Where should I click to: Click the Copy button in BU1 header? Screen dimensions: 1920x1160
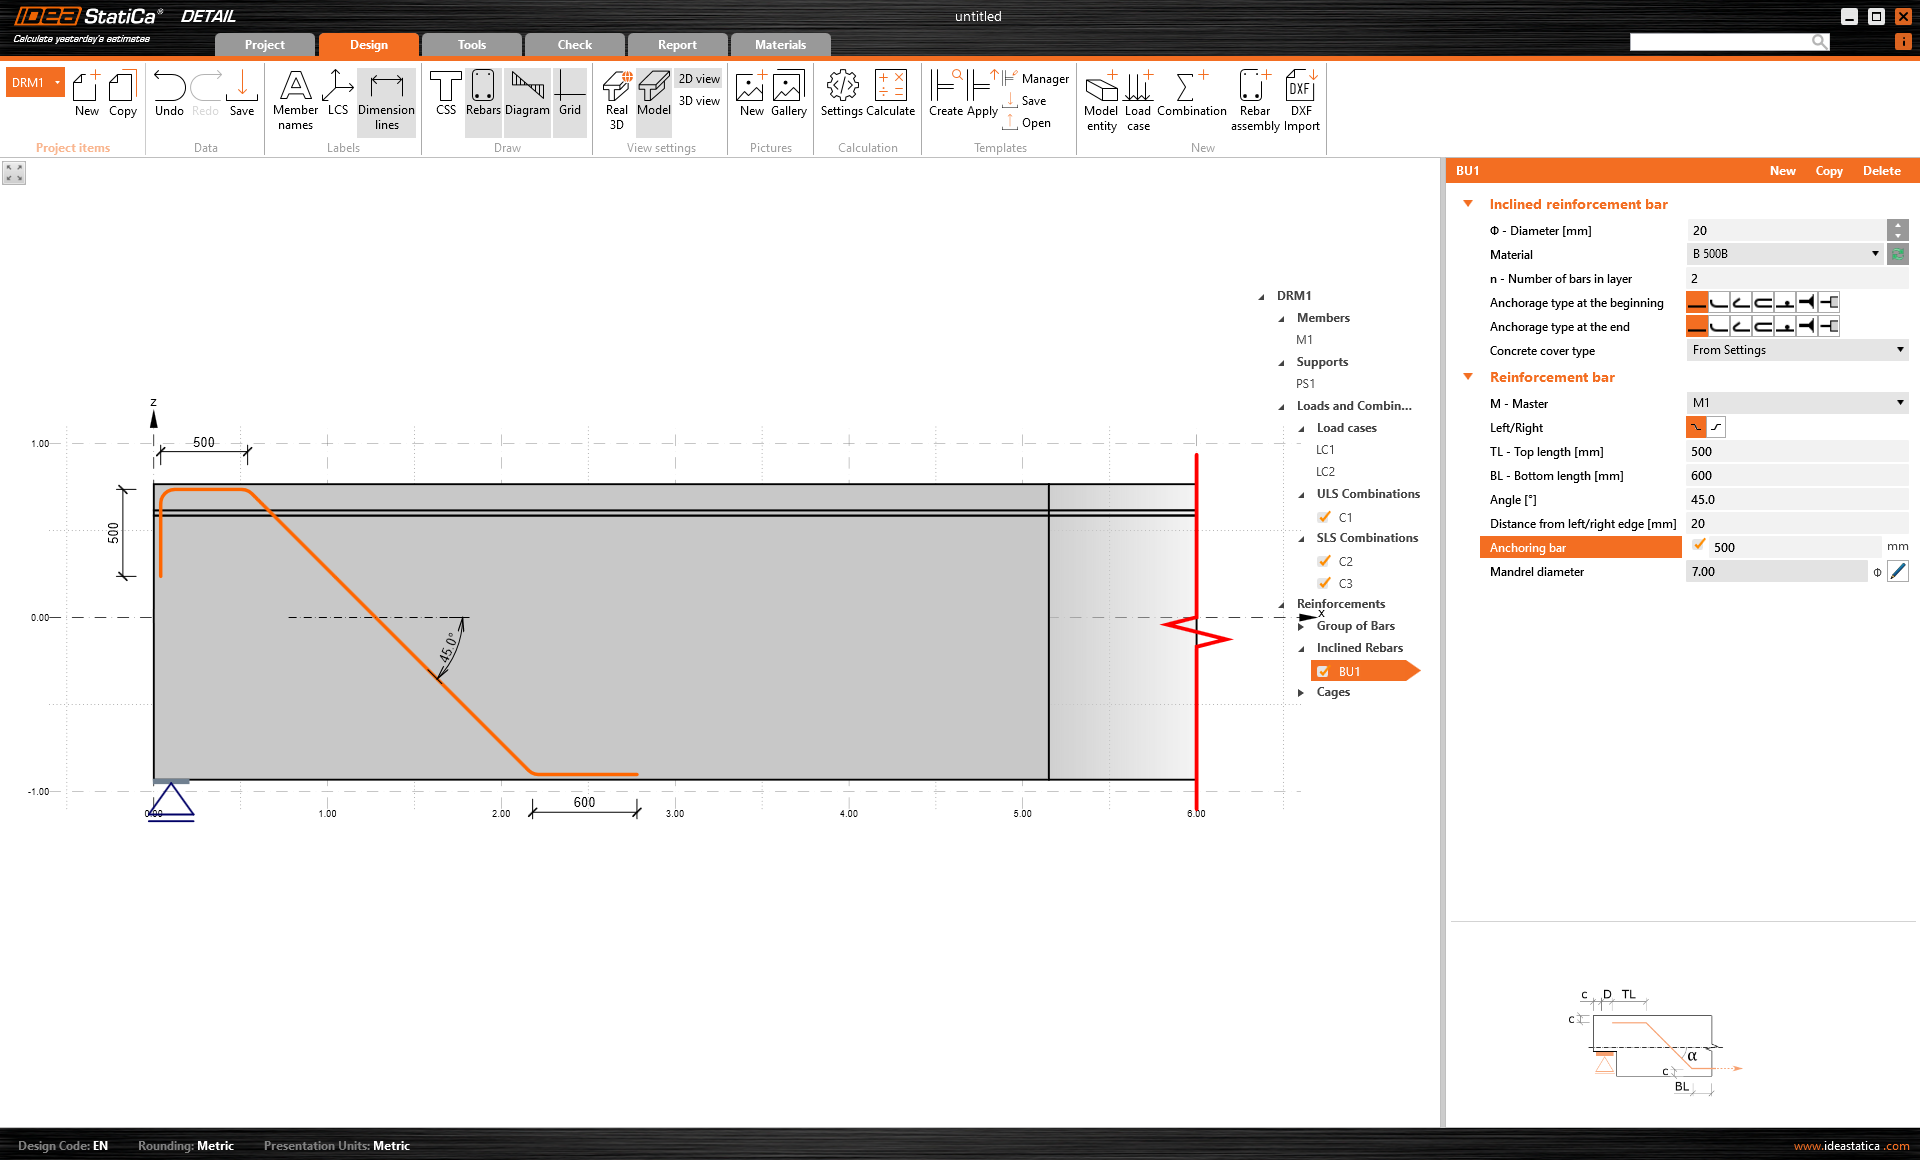pos(1828,171)
